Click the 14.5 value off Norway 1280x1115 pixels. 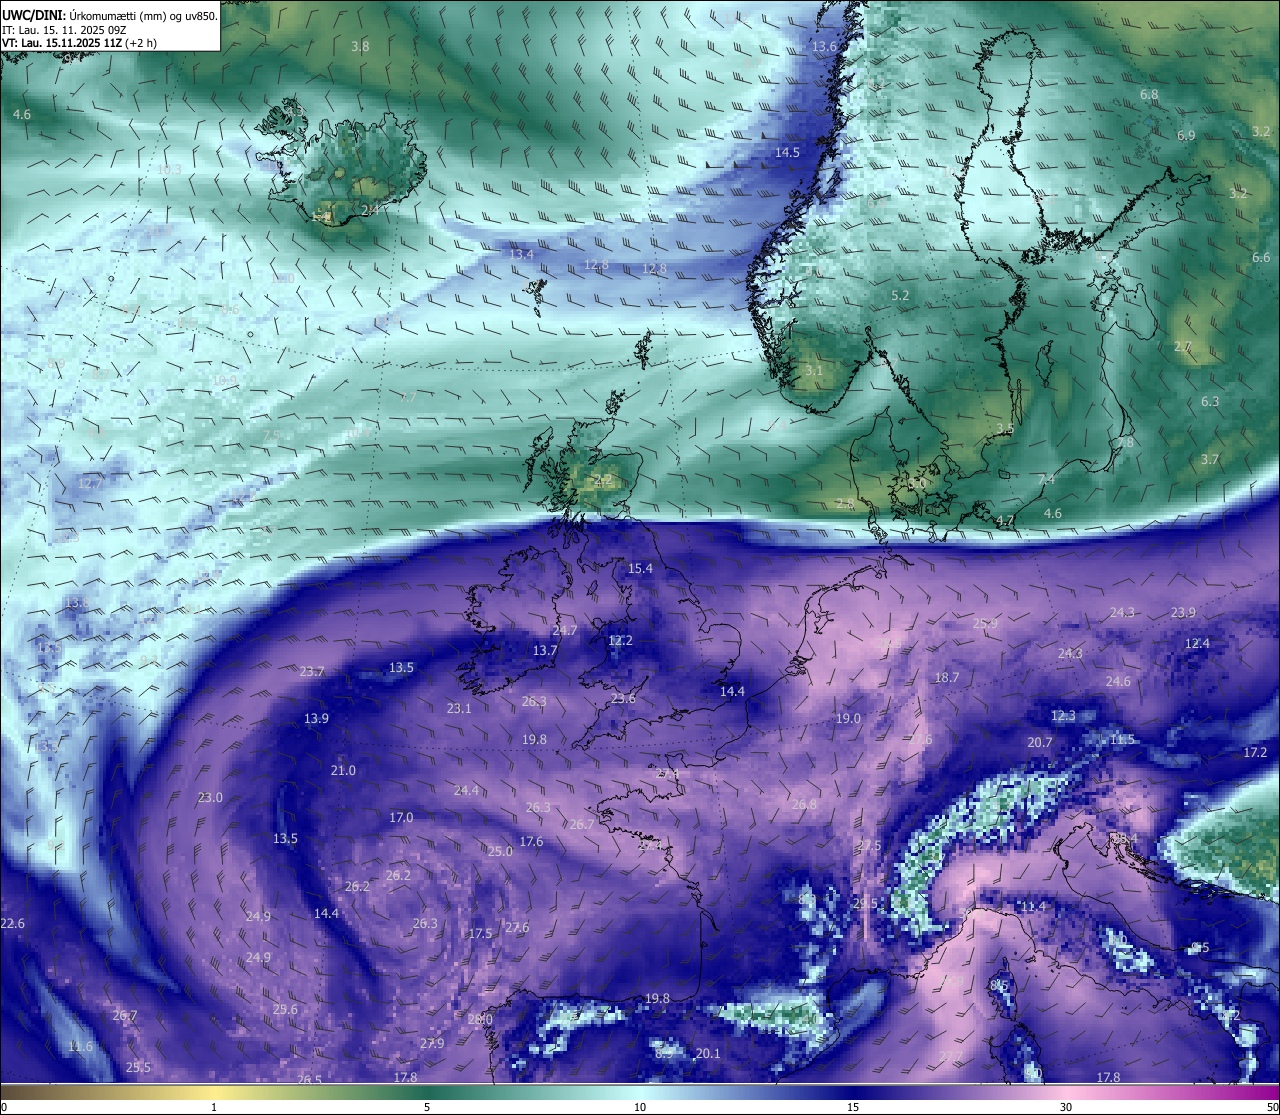coord(788,152)
